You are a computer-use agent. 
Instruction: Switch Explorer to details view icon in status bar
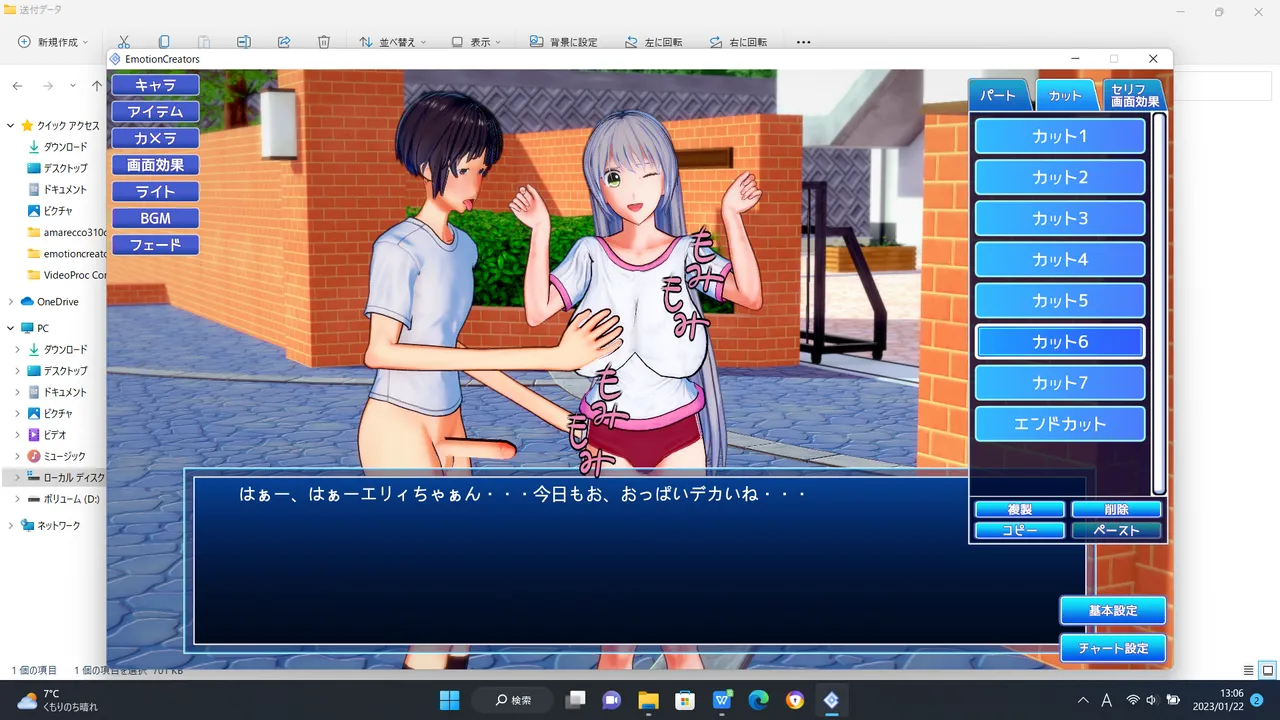[x=1248, y=670]
